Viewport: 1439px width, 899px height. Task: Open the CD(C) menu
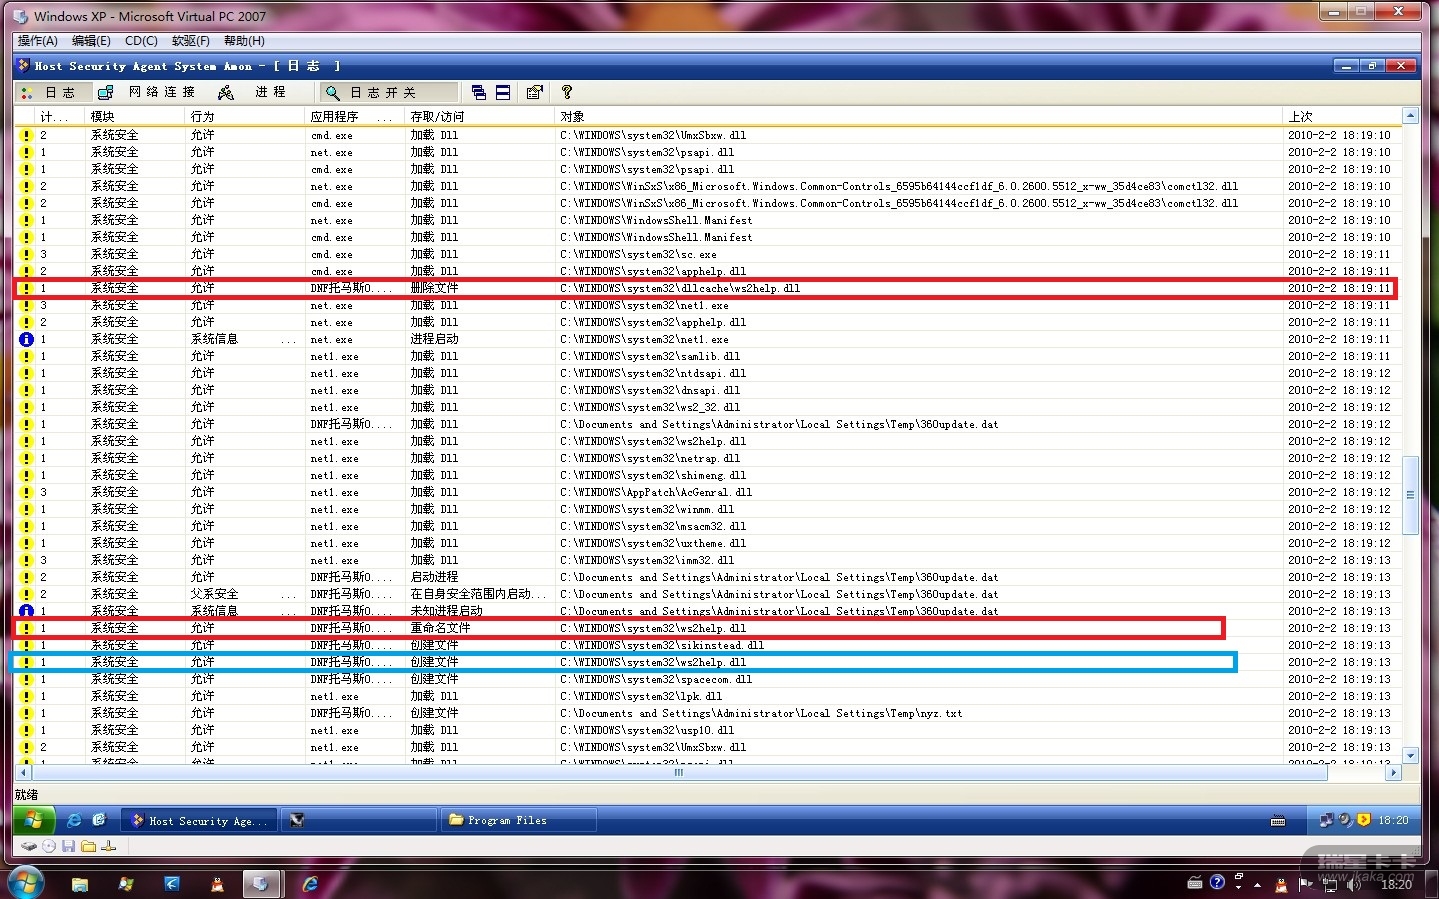coord(141,41)
